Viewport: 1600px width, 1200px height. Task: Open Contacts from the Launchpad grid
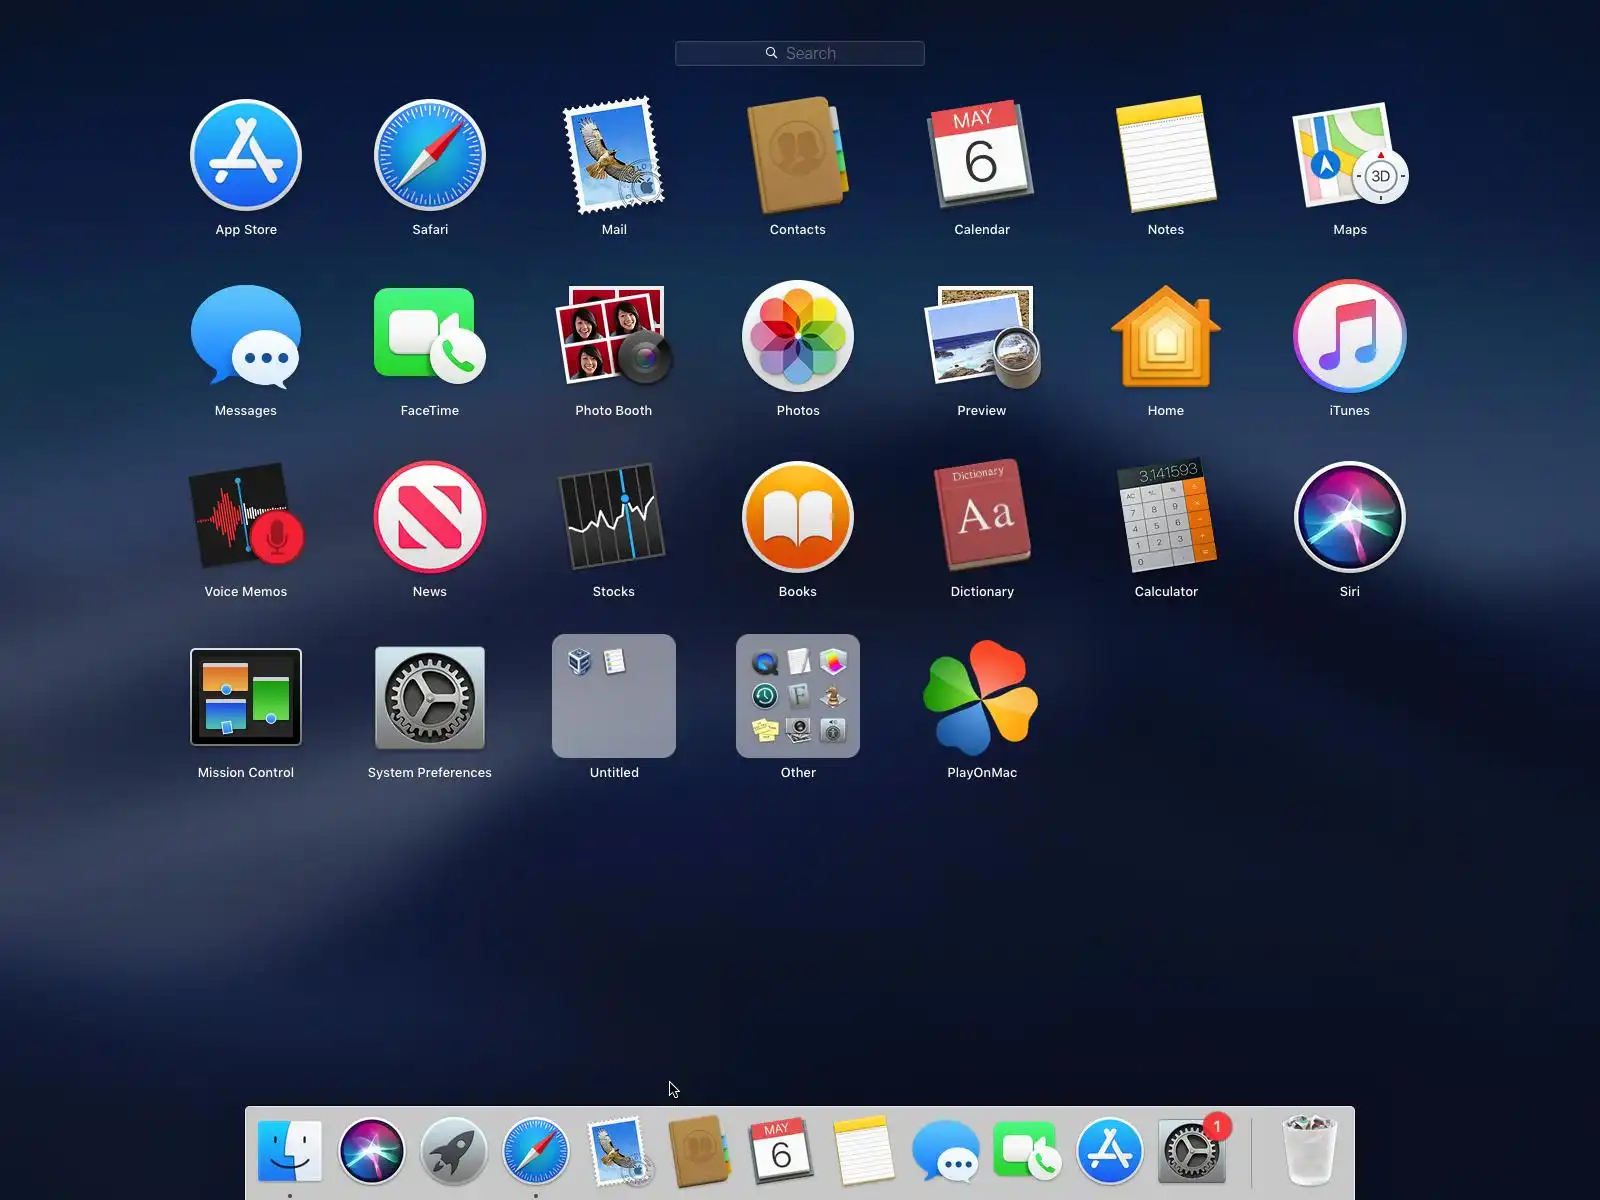pyautogui.click(x=798, y=155)
